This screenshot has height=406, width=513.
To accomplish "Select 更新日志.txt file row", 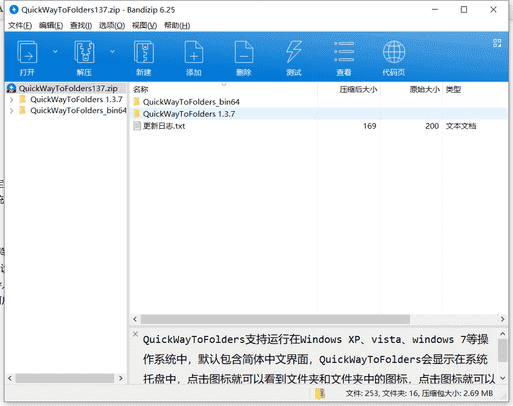I will pyautogui.click(x=318, y=126).
